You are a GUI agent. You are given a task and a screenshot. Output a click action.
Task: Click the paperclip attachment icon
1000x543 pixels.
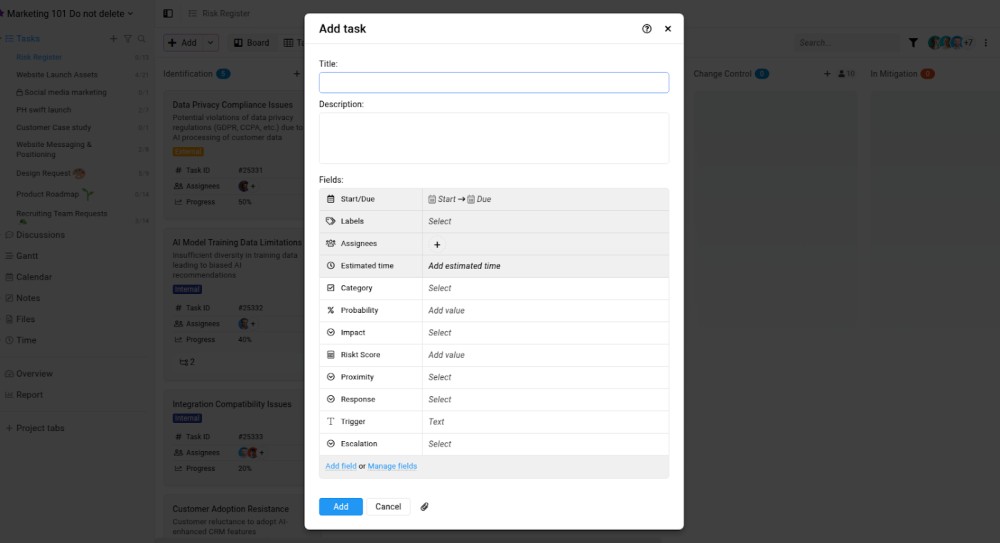pos(424,507)
